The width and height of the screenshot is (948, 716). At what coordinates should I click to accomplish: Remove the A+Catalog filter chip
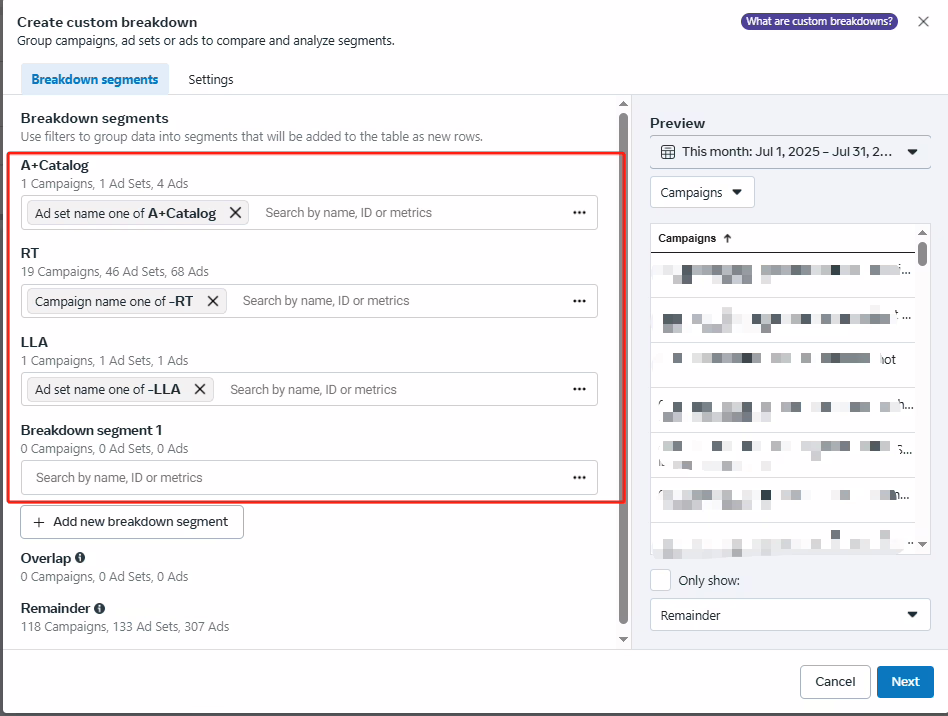[235, 213]
